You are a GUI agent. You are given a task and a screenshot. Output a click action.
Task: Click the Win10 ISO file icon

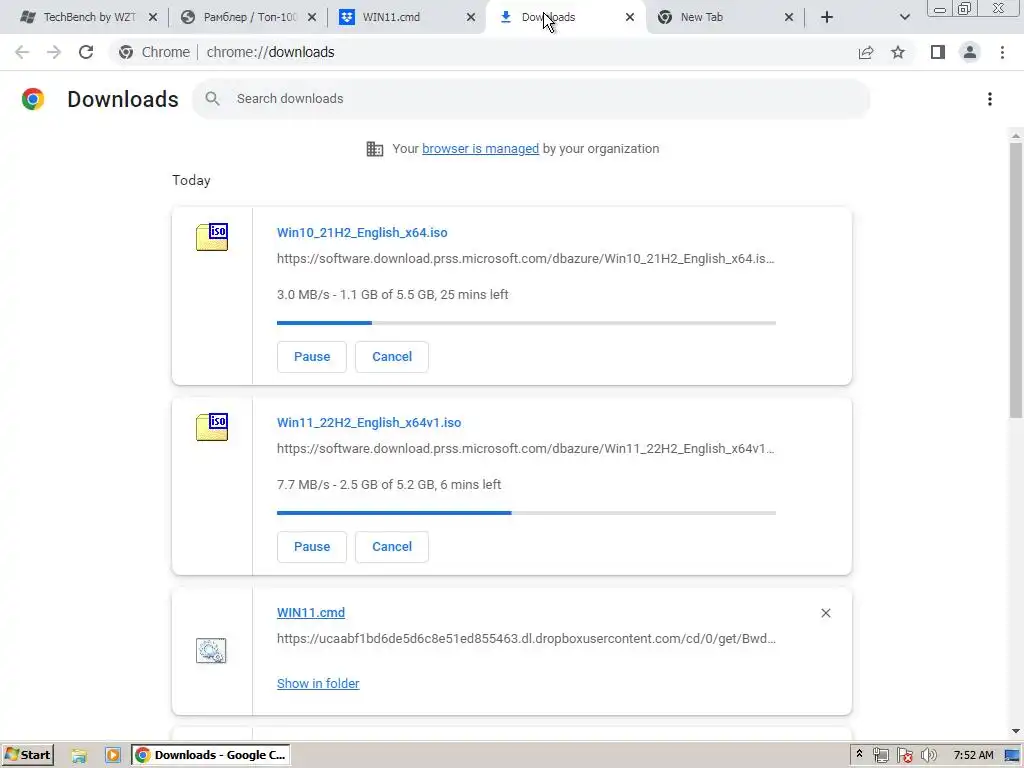coord(212,237)
